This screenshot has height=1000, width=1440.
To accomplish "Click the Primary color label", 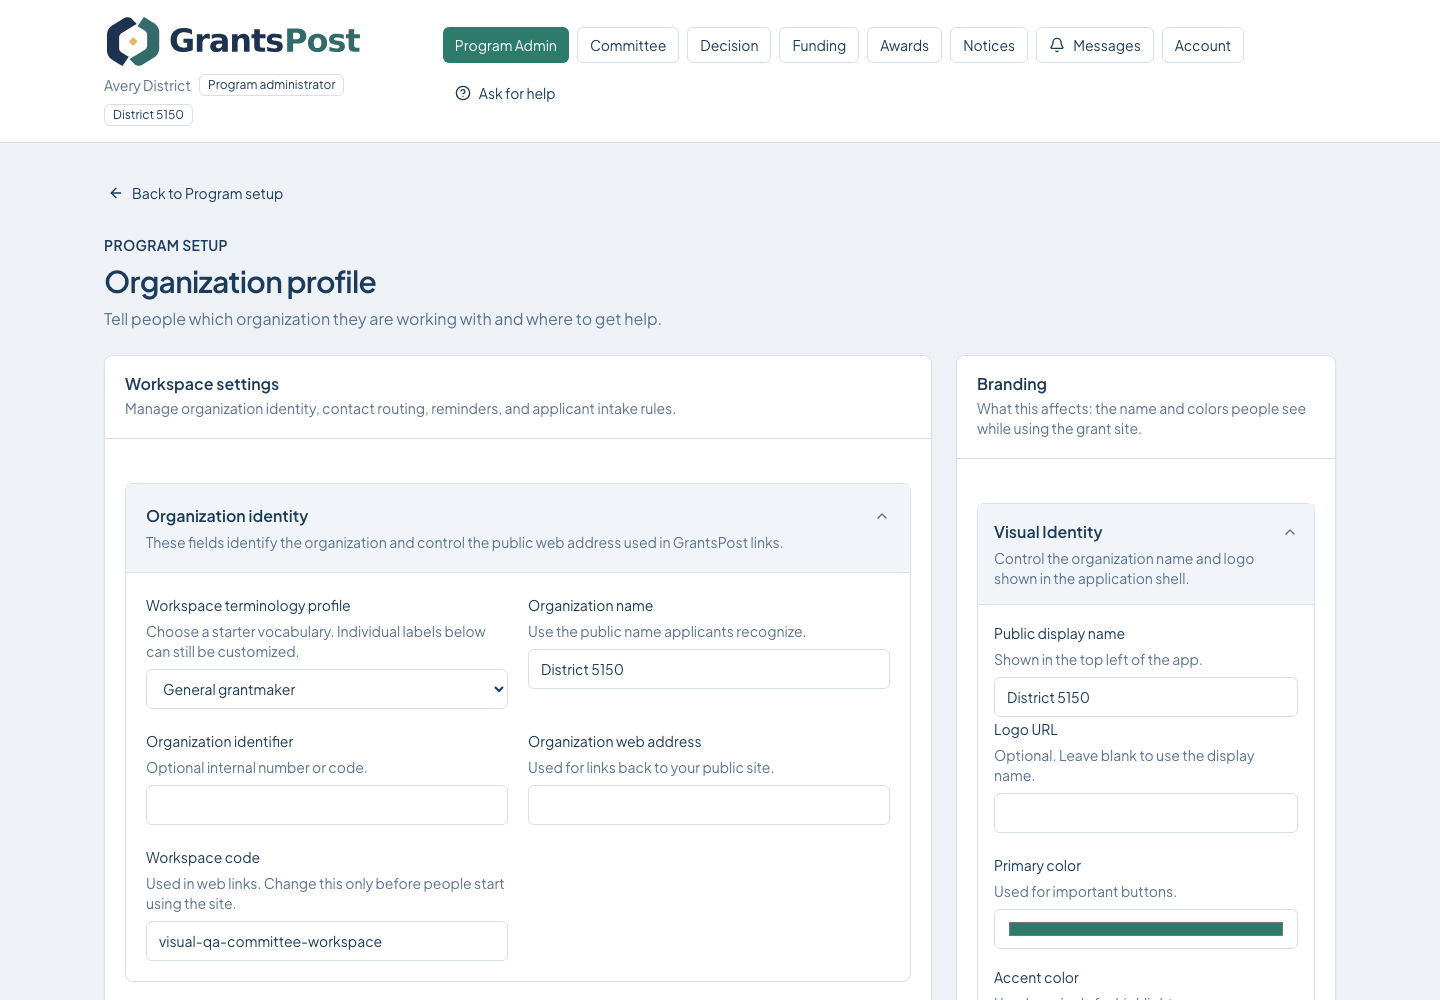I will tap(1037, 866).
